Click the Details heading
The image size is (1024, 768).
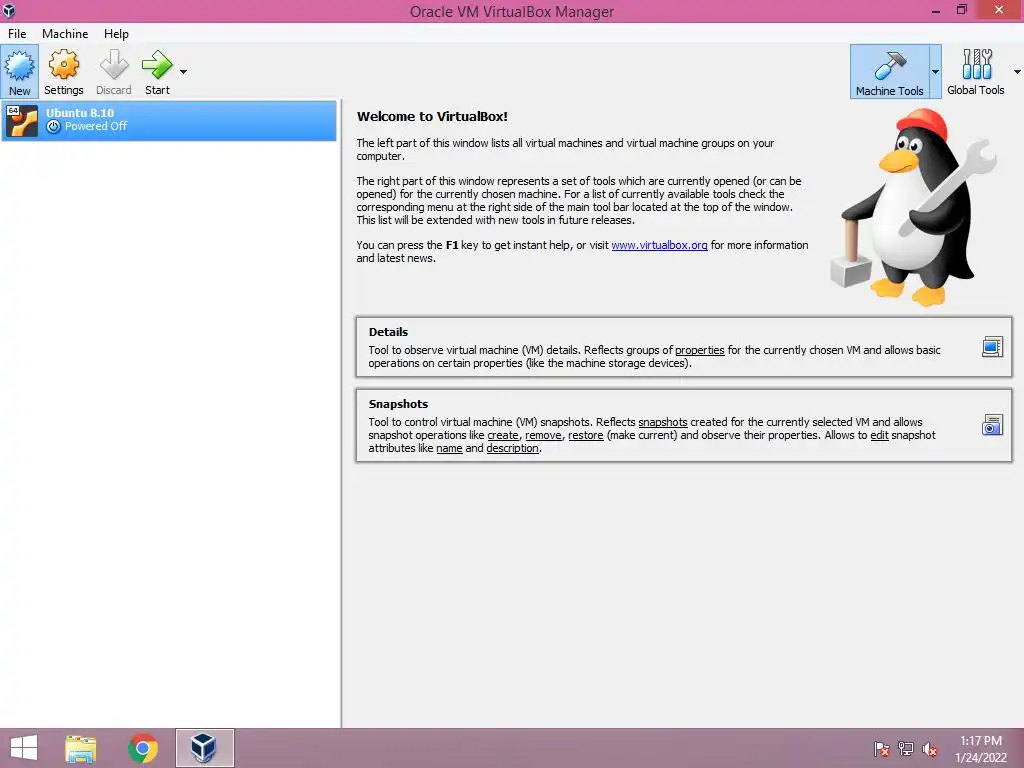pyautogui.click(x=388, y=332)
